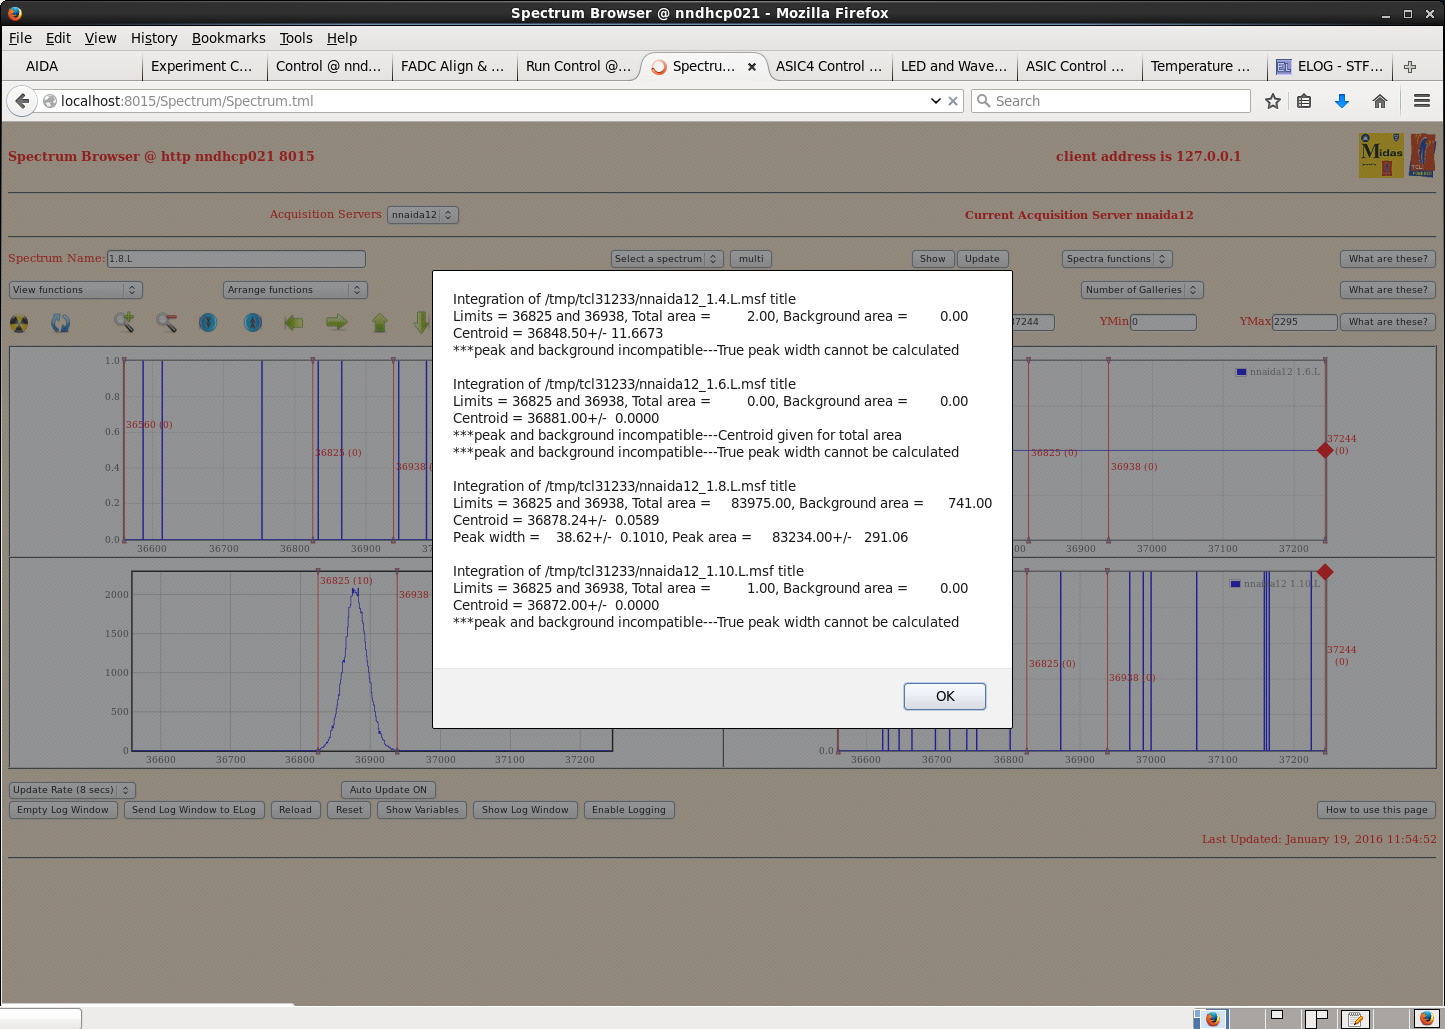Open the Edit menu
Screen dimensions: 1445x1029
58,38
